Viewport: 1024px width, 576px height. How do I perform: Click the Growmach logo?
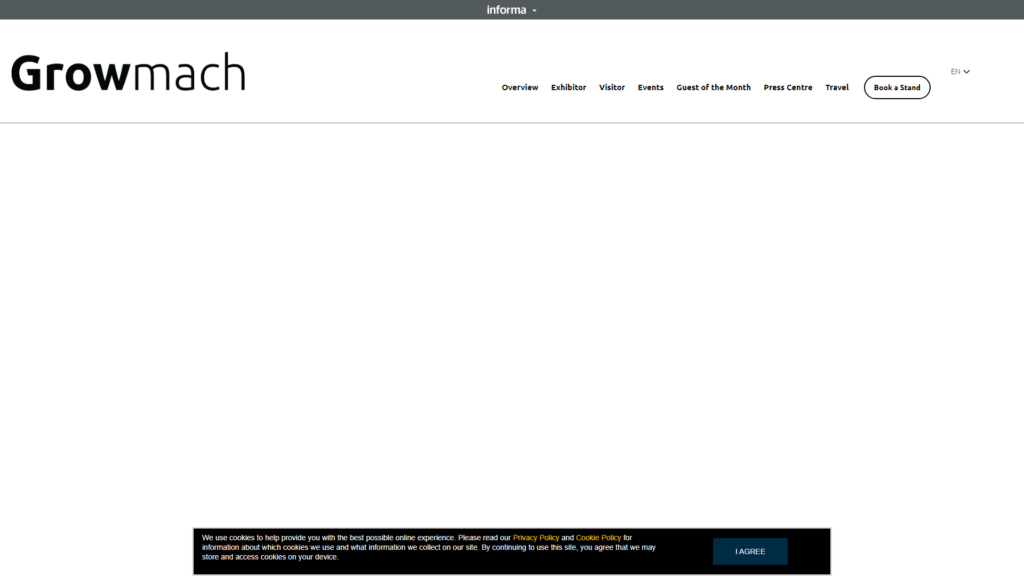(129, 72)
